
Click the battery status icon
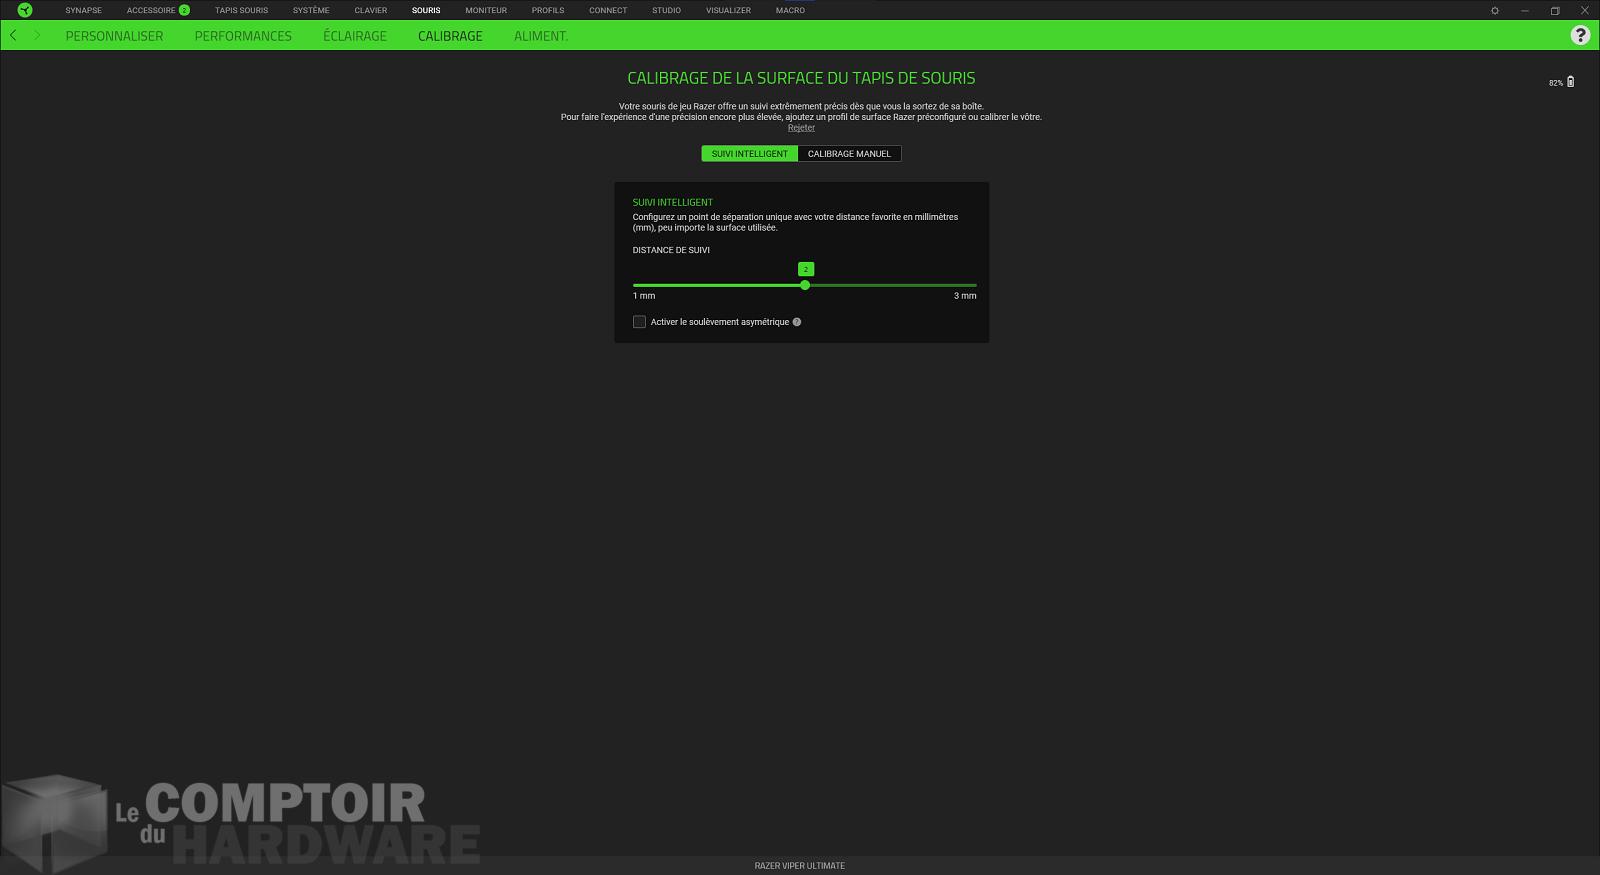[1570, 82]
